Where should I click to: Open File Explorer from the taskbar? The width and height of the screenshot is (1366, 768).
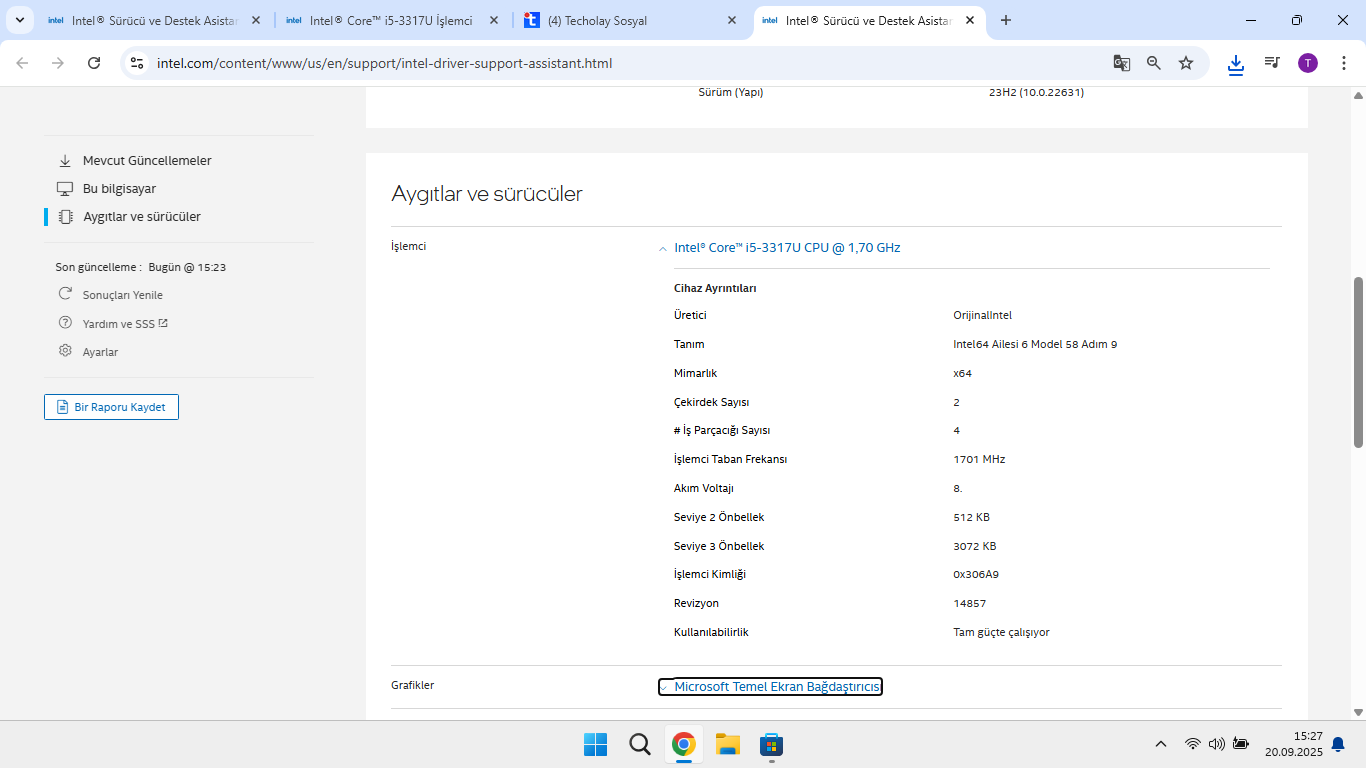pos(727,744)
